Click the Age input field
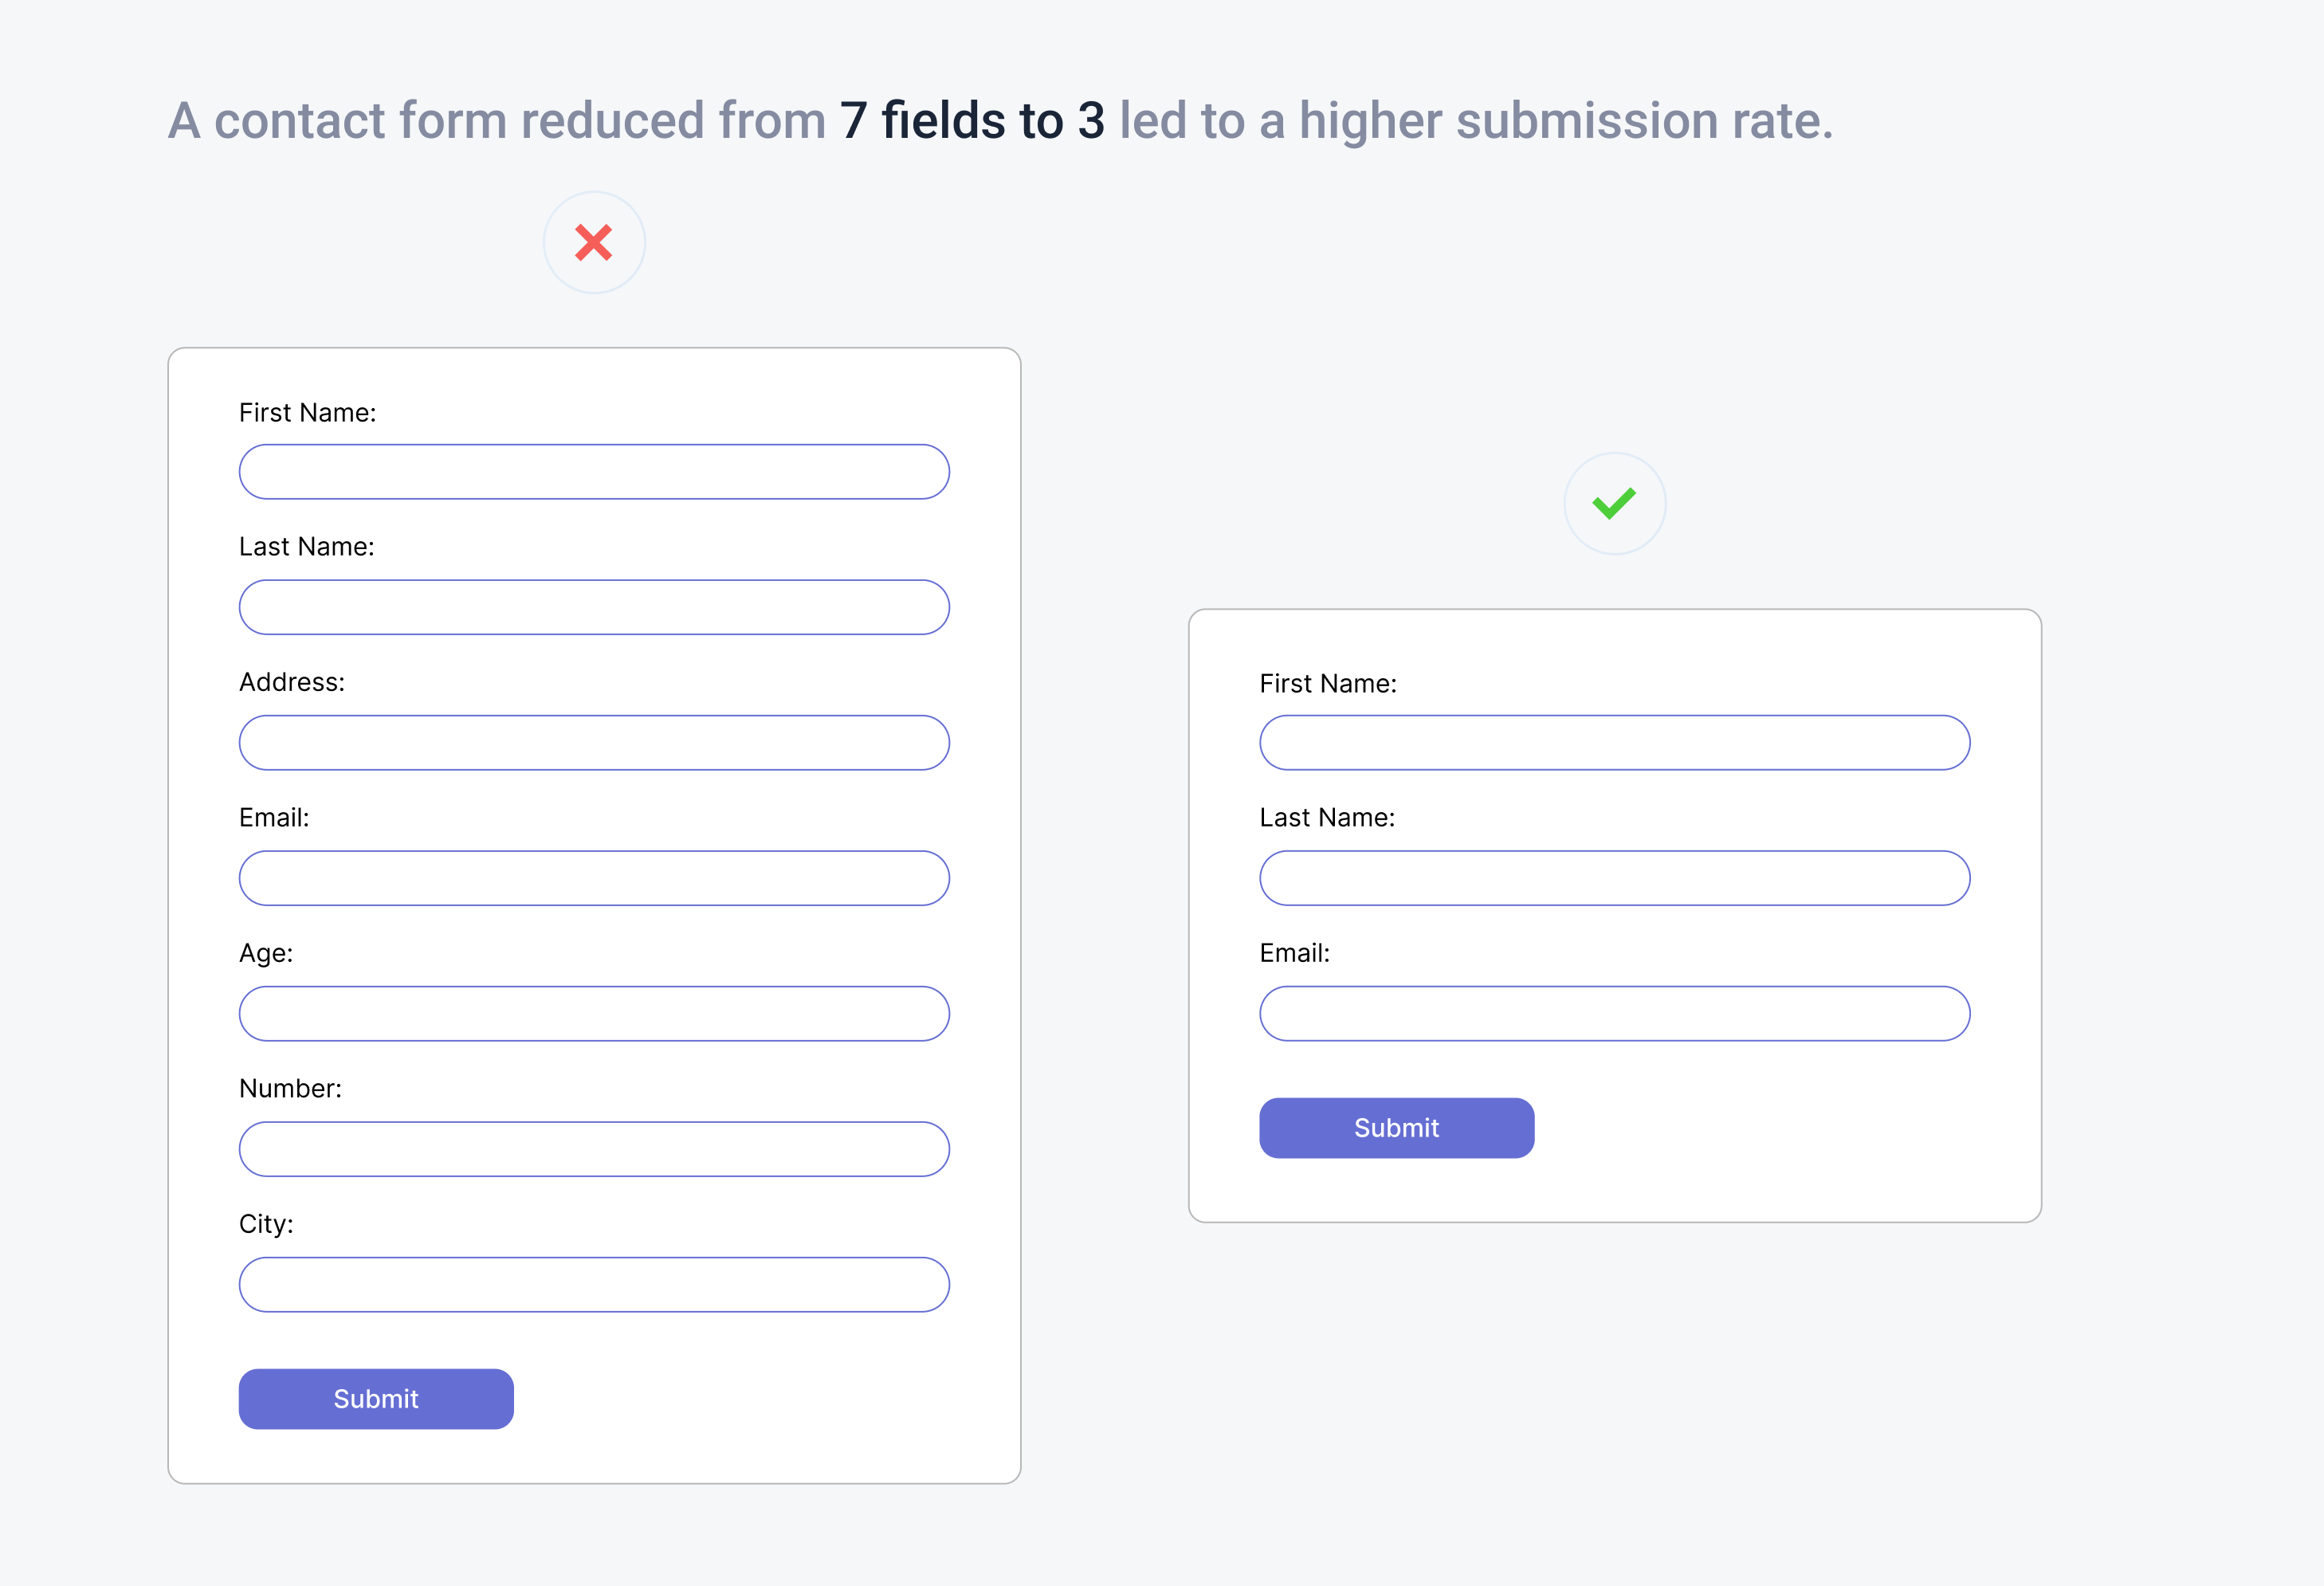This screenshot has width=2324, height=1586. [594, 1014]
